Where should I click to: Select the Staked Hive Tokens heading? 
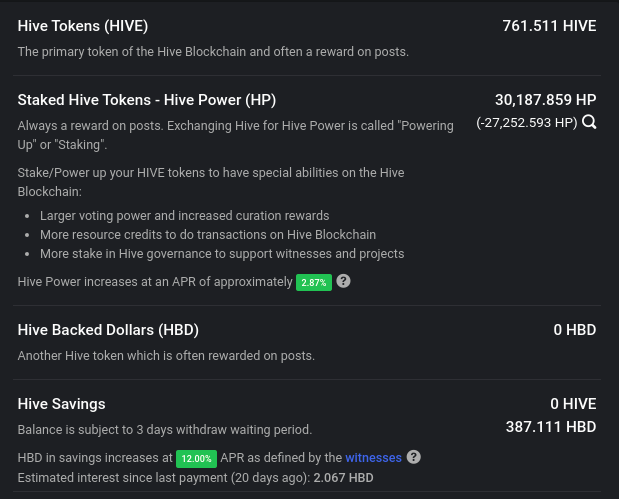click(x=147, y=100)
